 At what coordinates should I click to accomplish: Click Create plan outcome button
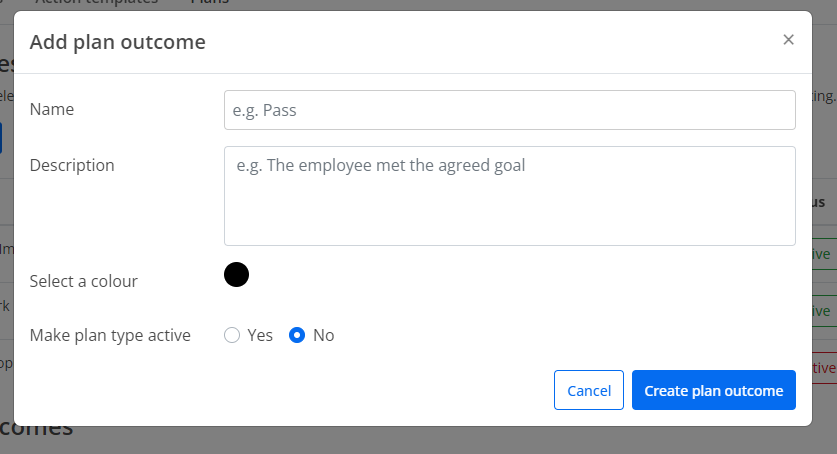[714, 390]
